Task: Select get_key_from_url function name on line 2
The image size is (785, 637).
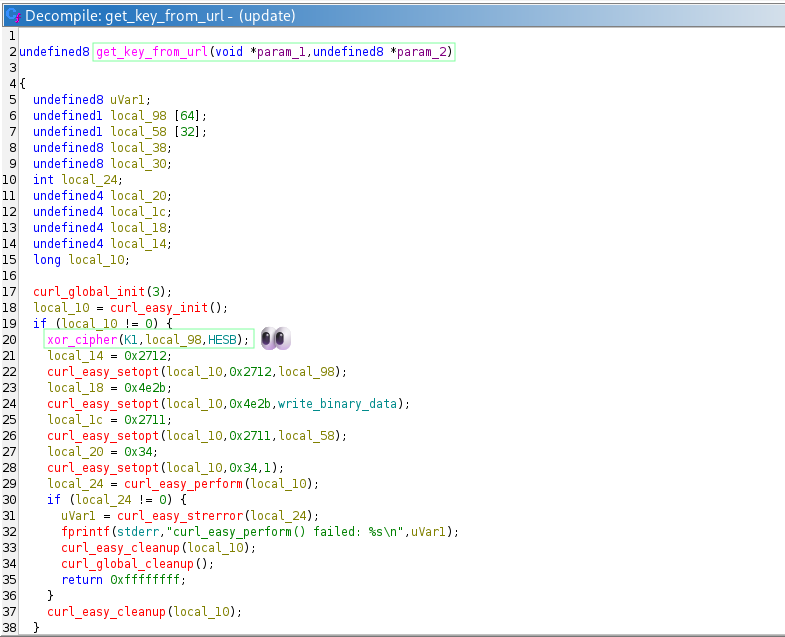Action: 152,52
